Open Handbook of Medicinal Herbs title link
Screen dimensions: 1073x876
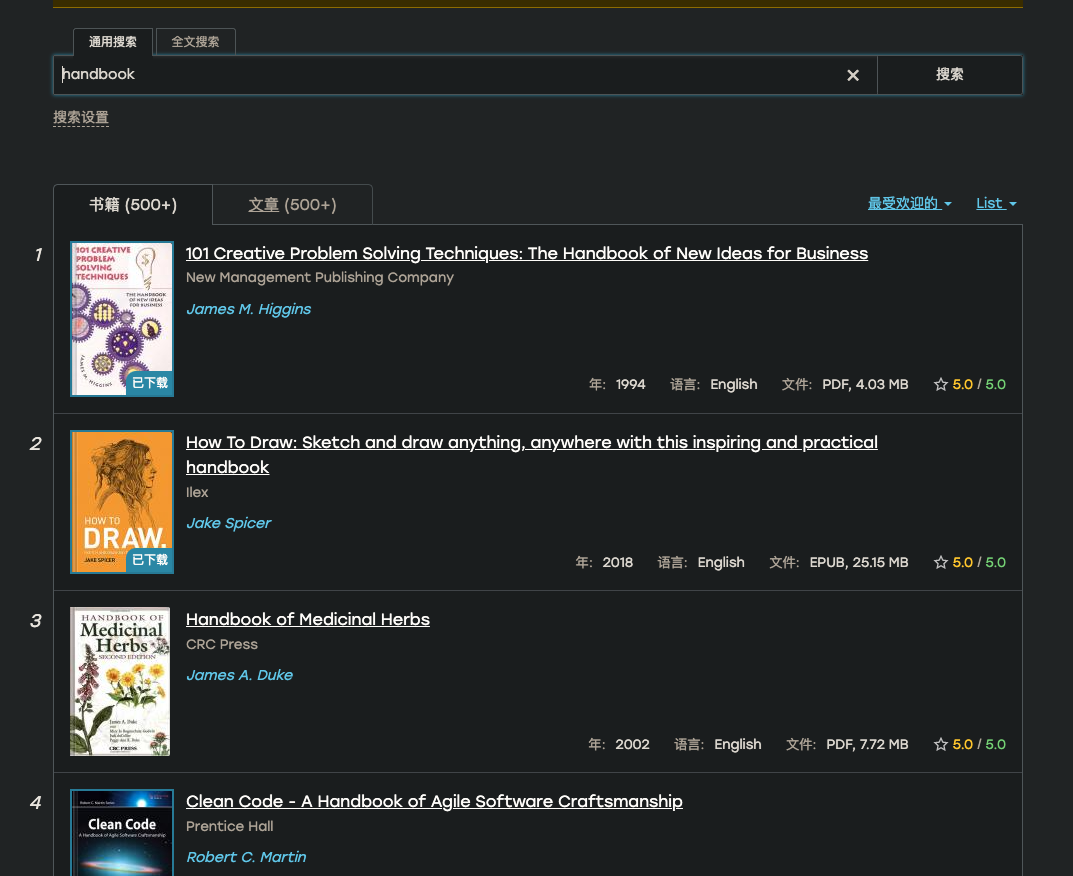coord(308,619)
